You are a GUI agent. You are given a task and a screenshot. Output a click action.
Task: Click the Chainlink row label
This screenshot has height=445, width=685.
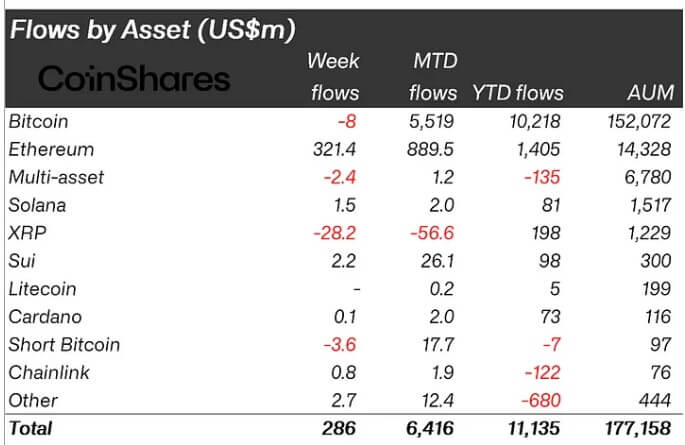(x=48, y=373)
